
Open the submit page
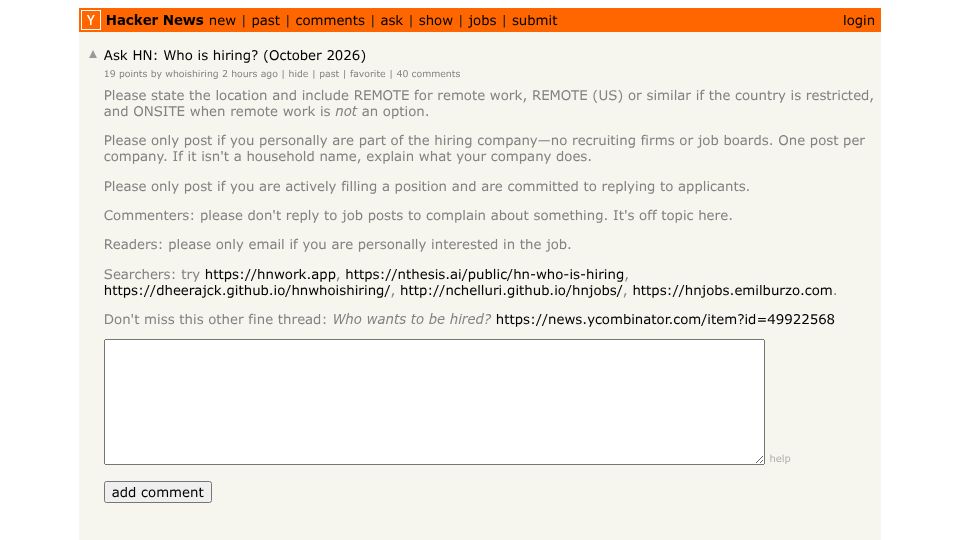534,20
